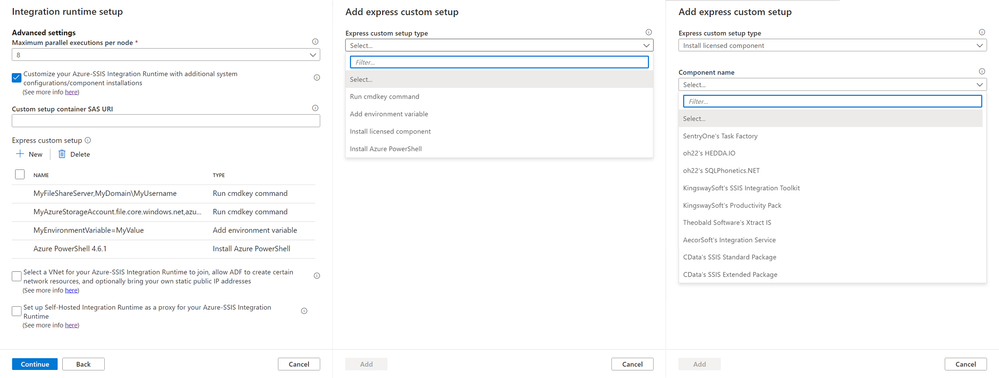Click info icon beside Self-Hosted Integration Runtime proxy option
The height and width of the screenshot is (378, 999).
[304, 311]
